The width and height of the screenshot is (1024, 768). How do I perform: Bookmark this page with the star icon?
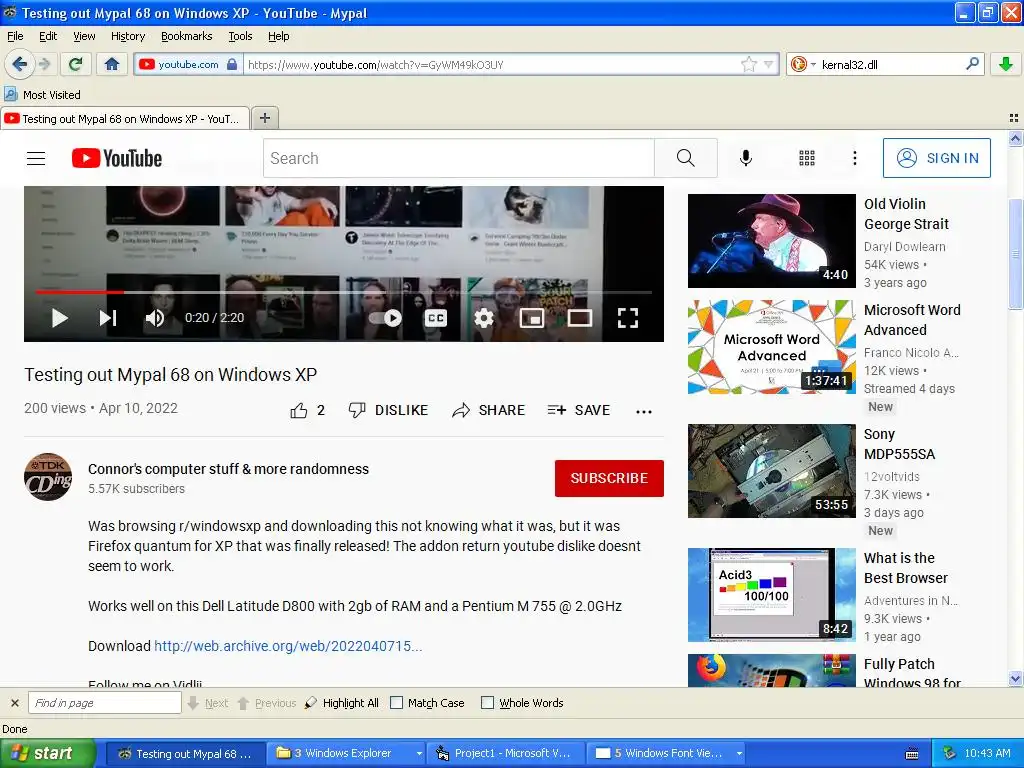(748, 64)
